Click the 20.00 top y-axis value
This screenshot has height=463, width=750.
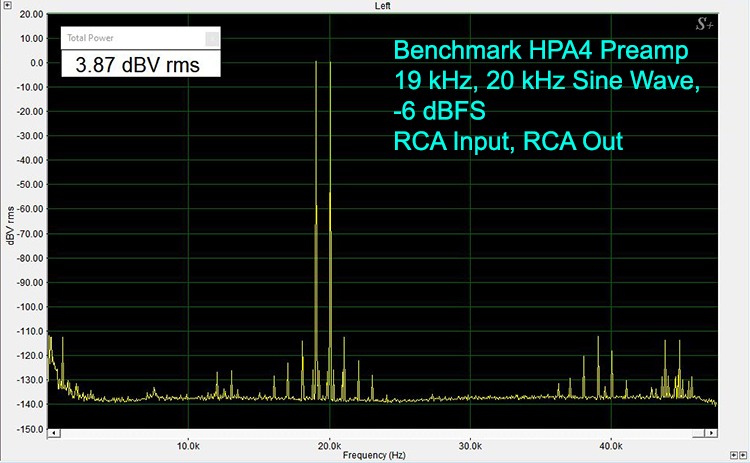[x=31, y=16]
